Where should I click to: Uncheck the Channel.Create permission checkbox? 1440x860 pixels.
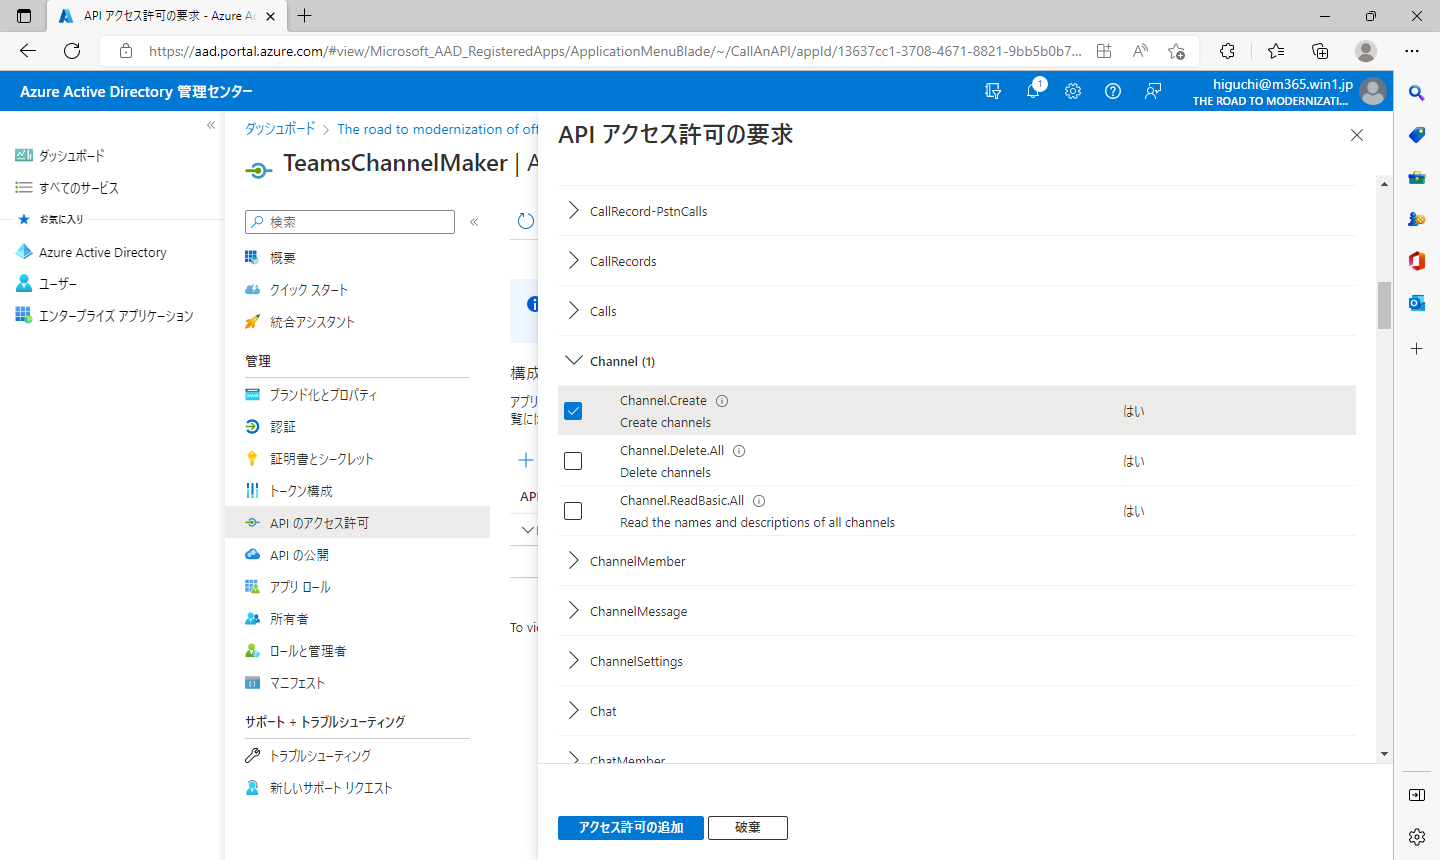click(573, 411)
